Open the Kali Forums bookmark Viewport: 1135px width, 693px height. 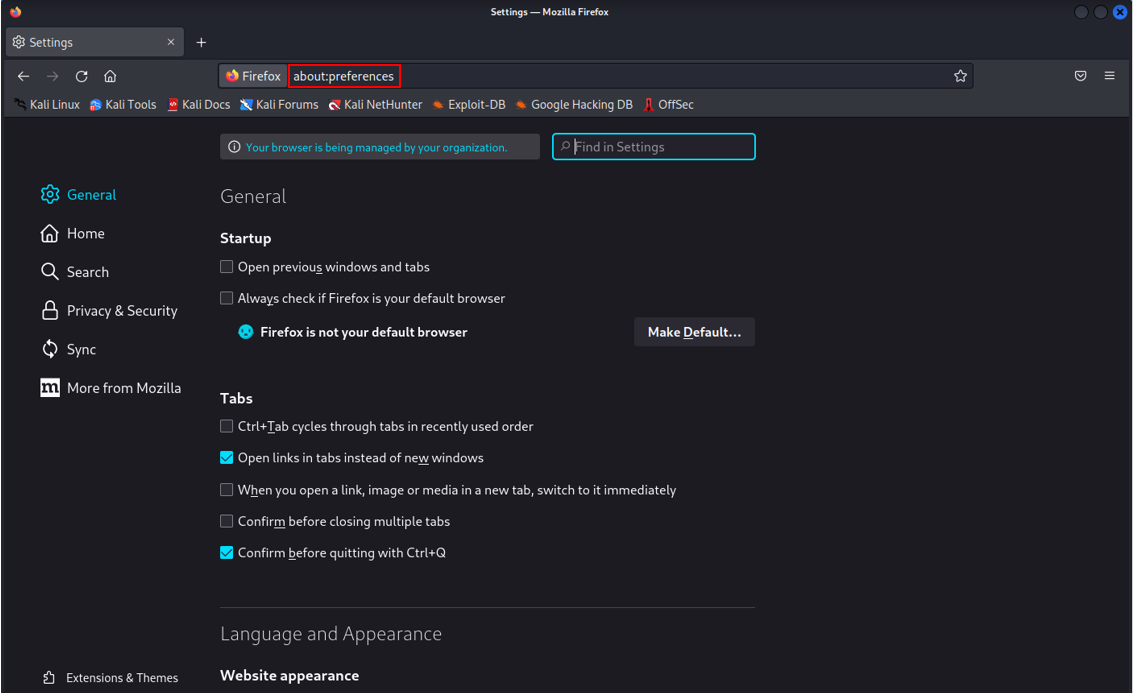(x=279, y=104)
